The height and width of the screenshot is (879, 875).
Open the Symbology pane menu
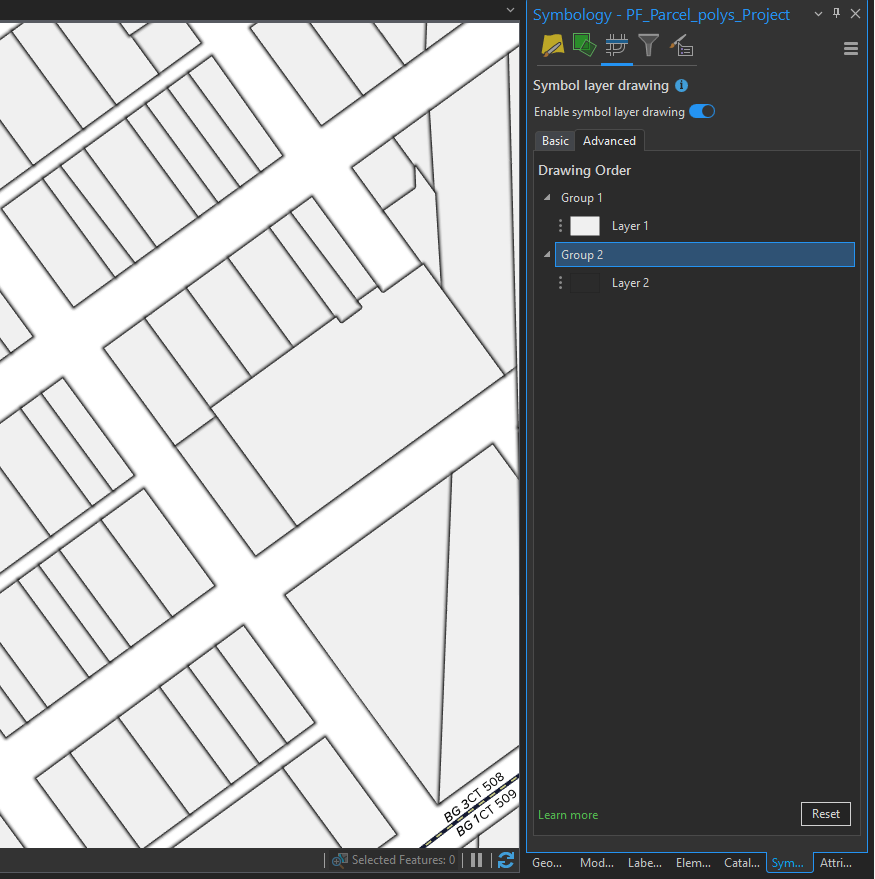coord(851,48)
